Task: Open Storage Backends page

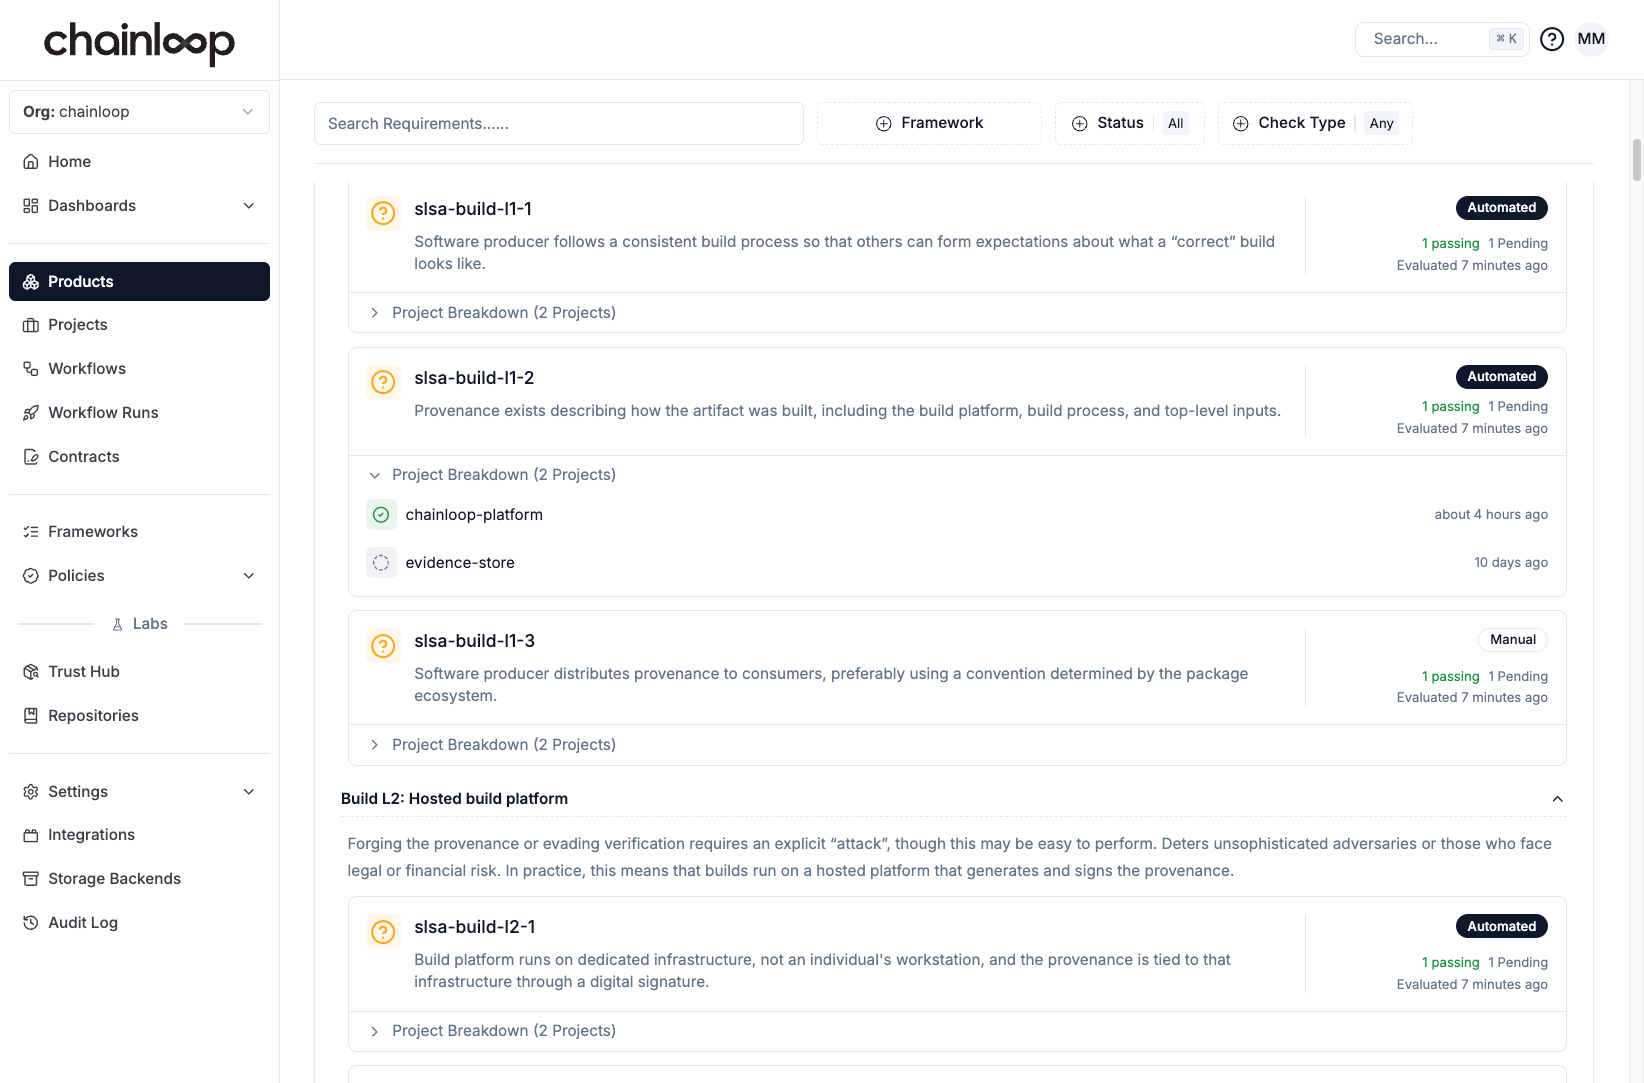Action: [x=139, y=879]
